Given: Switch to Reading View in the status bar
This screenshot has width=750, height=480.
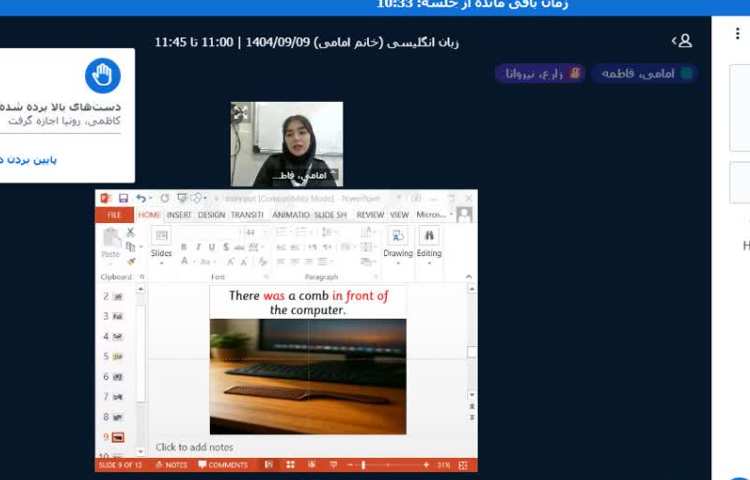Looking at the screenshot, I should (312, 465).
